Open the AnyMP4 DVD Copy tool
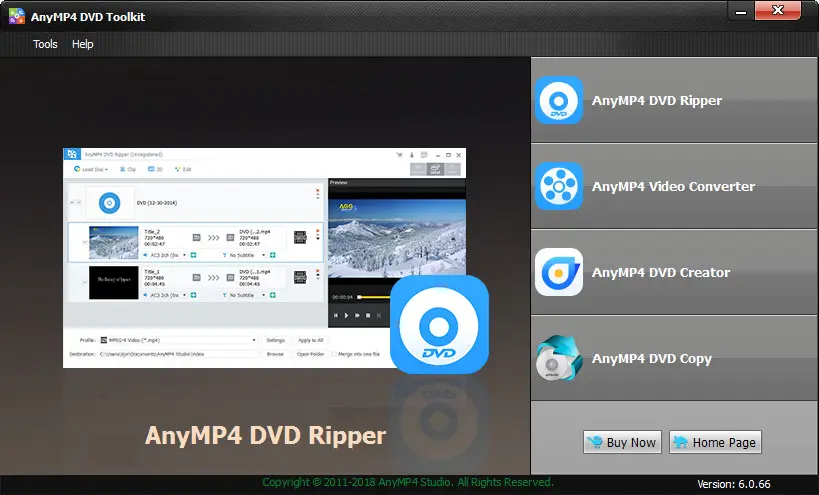The width and height of the screenshot is (819, 495). 674,358
